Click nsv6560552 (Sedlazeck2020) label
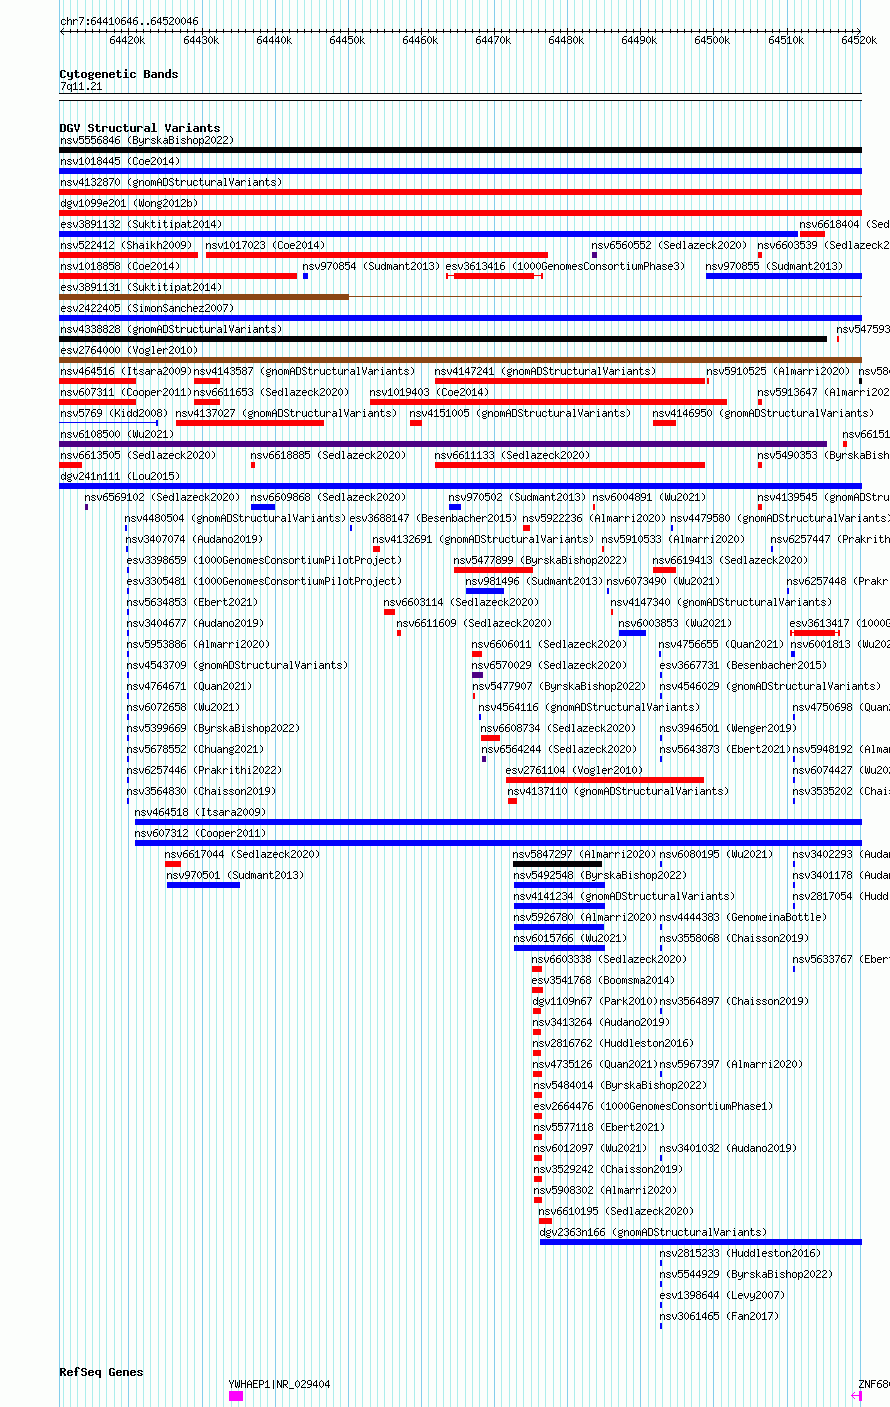The height and width of the screenshot is (1407, 890). (669, 245)
